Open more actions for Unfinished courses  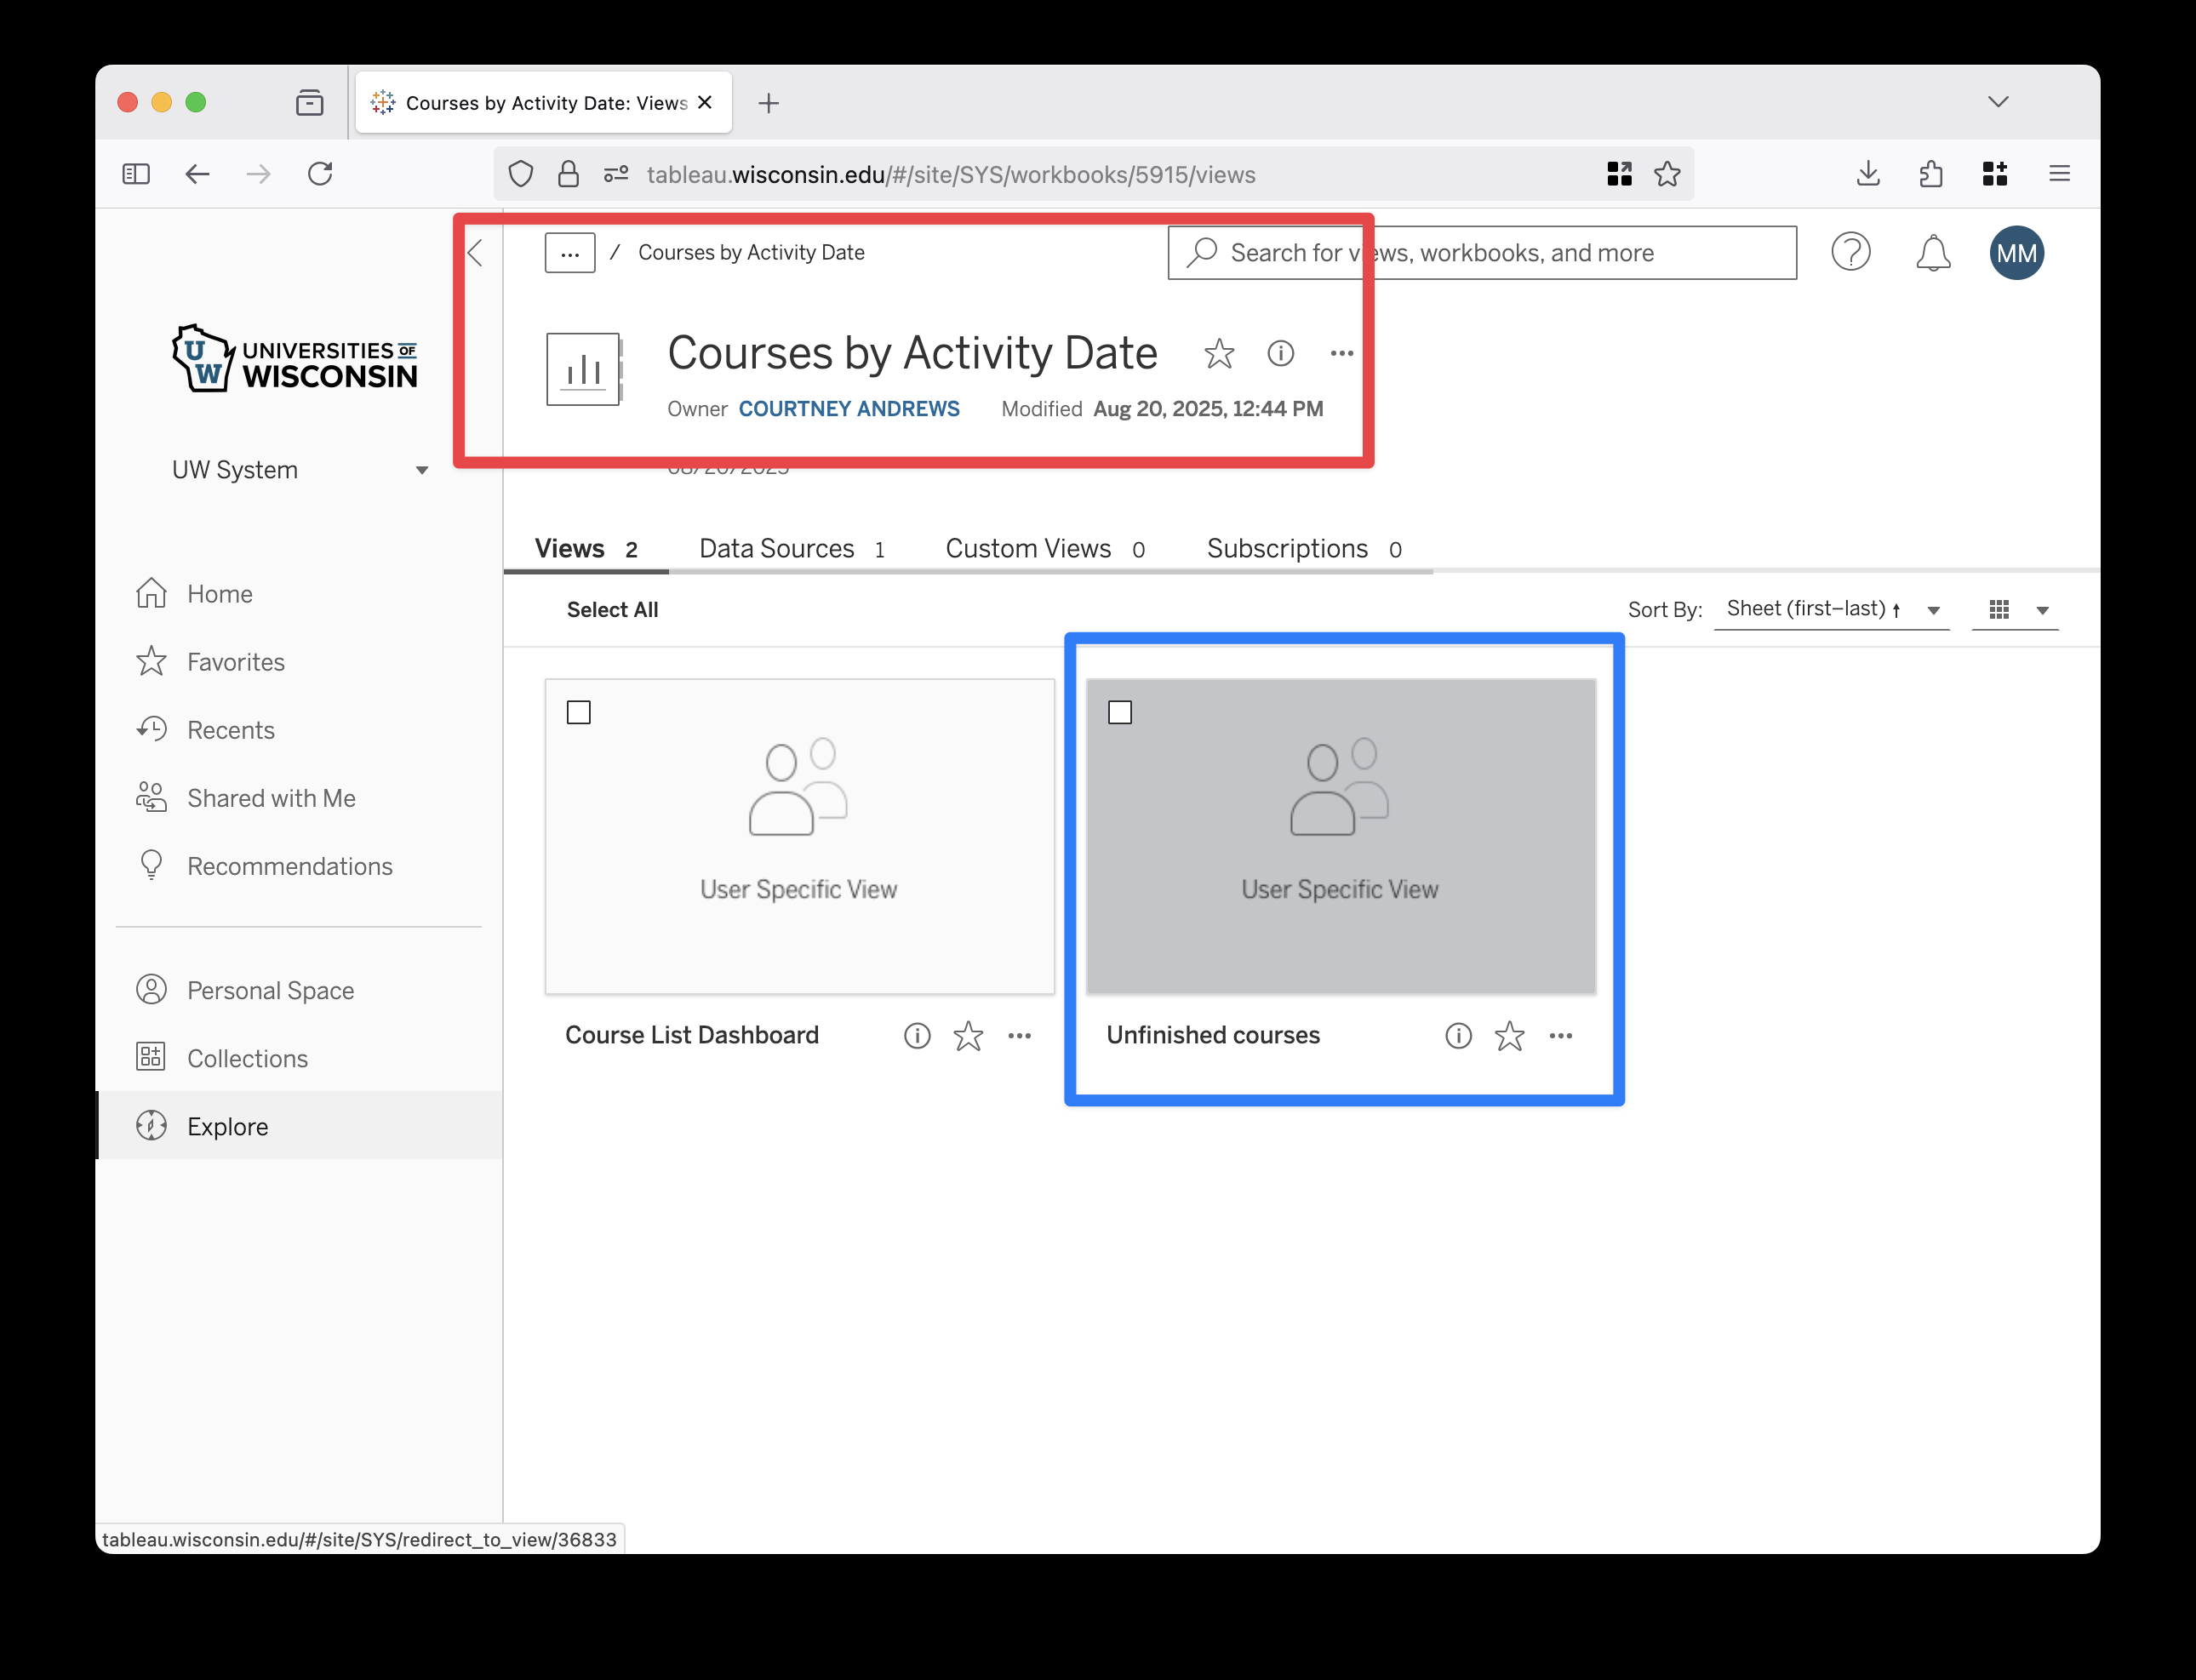[x=1561, y=1036]
